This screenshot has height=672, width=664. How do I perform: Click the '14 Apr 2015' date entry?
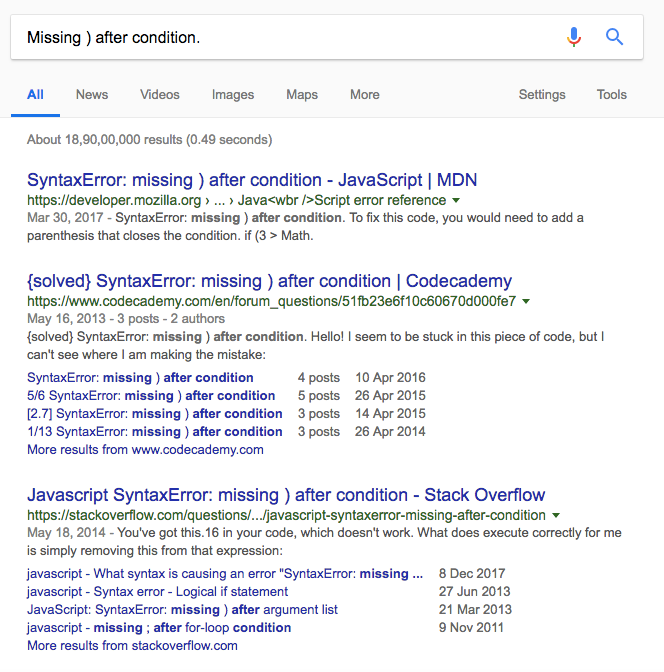point(390,414)
